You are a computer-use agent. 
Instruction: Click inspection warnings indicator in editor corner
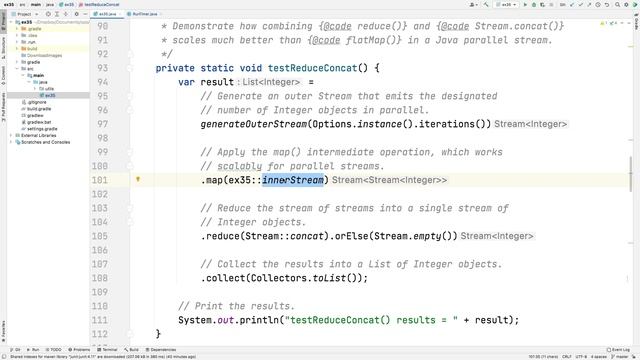(x=609, y=23)
